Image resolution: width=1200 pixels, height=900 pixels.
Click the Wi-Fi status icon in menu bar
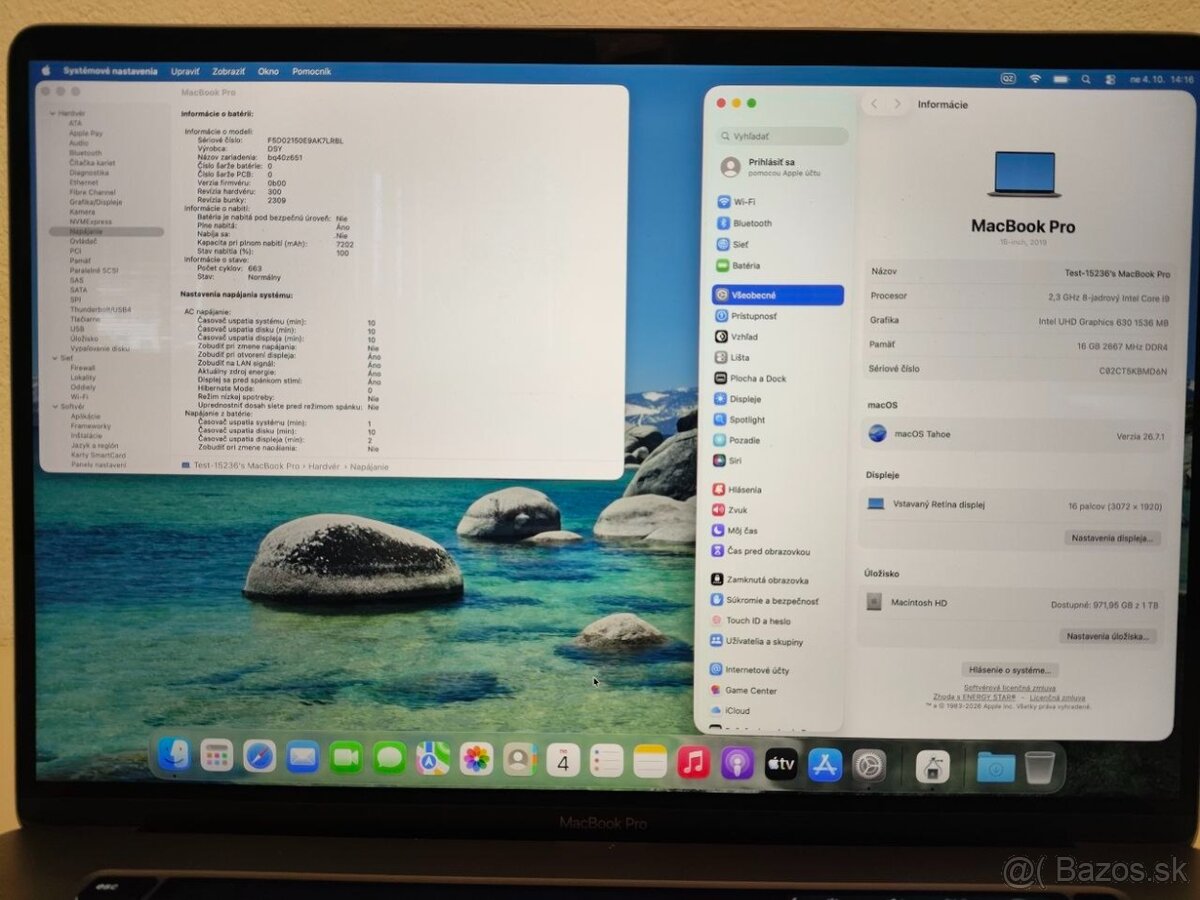[x=1035, y=78]
